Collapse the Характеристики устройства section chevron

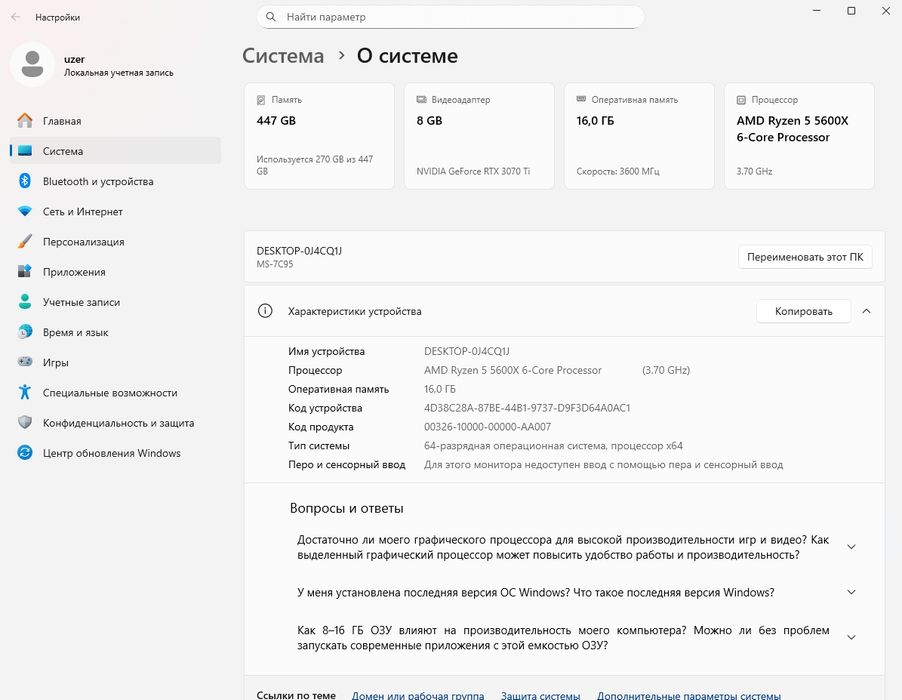point(866,311)
